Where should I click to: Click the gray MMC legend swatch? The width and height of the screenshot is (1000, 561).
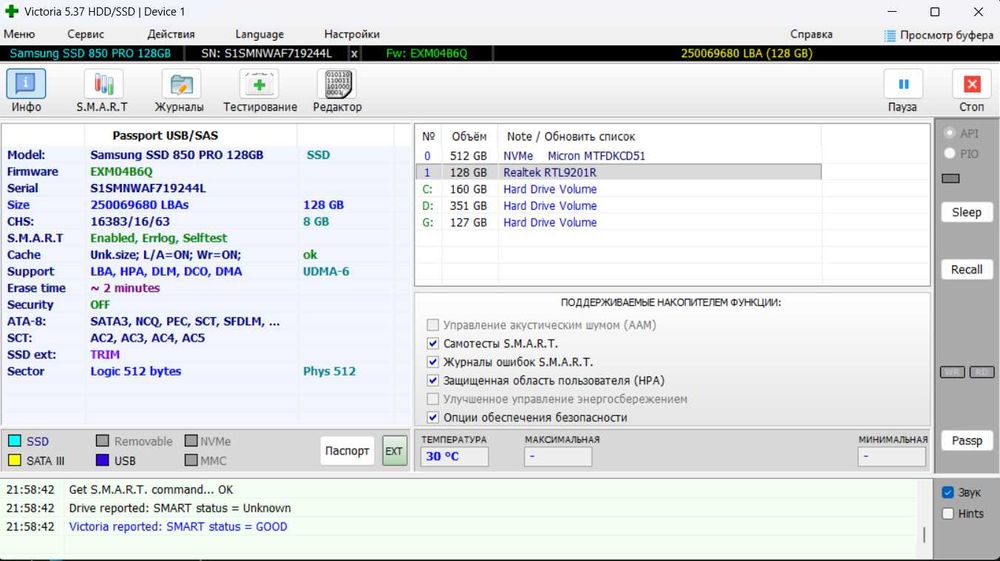click(x=191, y=460)
